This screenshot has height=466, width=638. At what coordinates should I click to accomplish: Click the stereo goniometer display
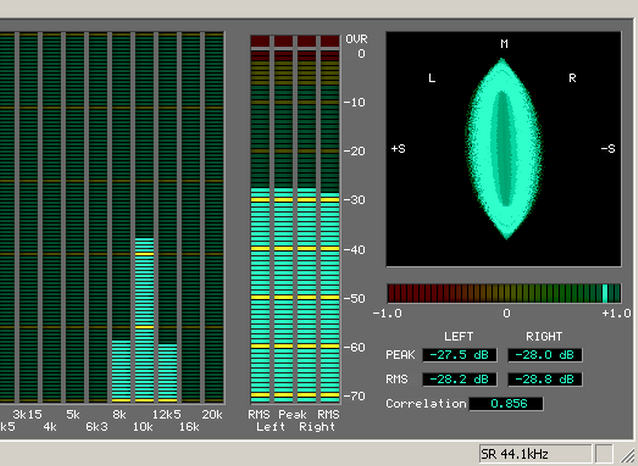pos(505,149)
